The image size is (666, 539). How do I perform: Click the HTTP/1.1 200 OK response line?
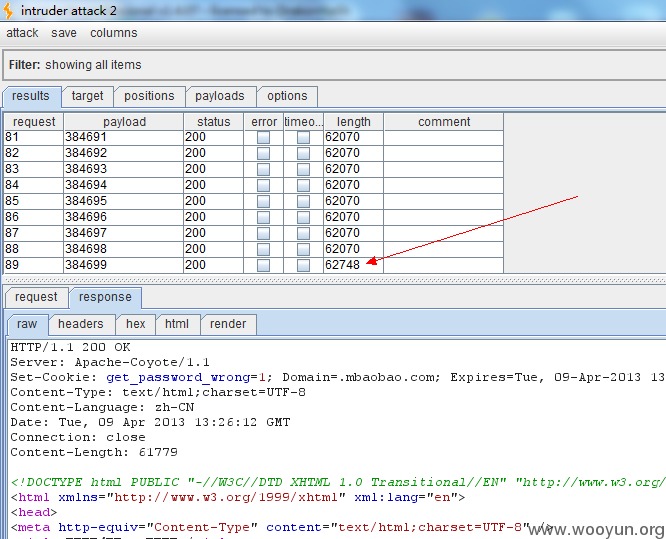(71, 347)
